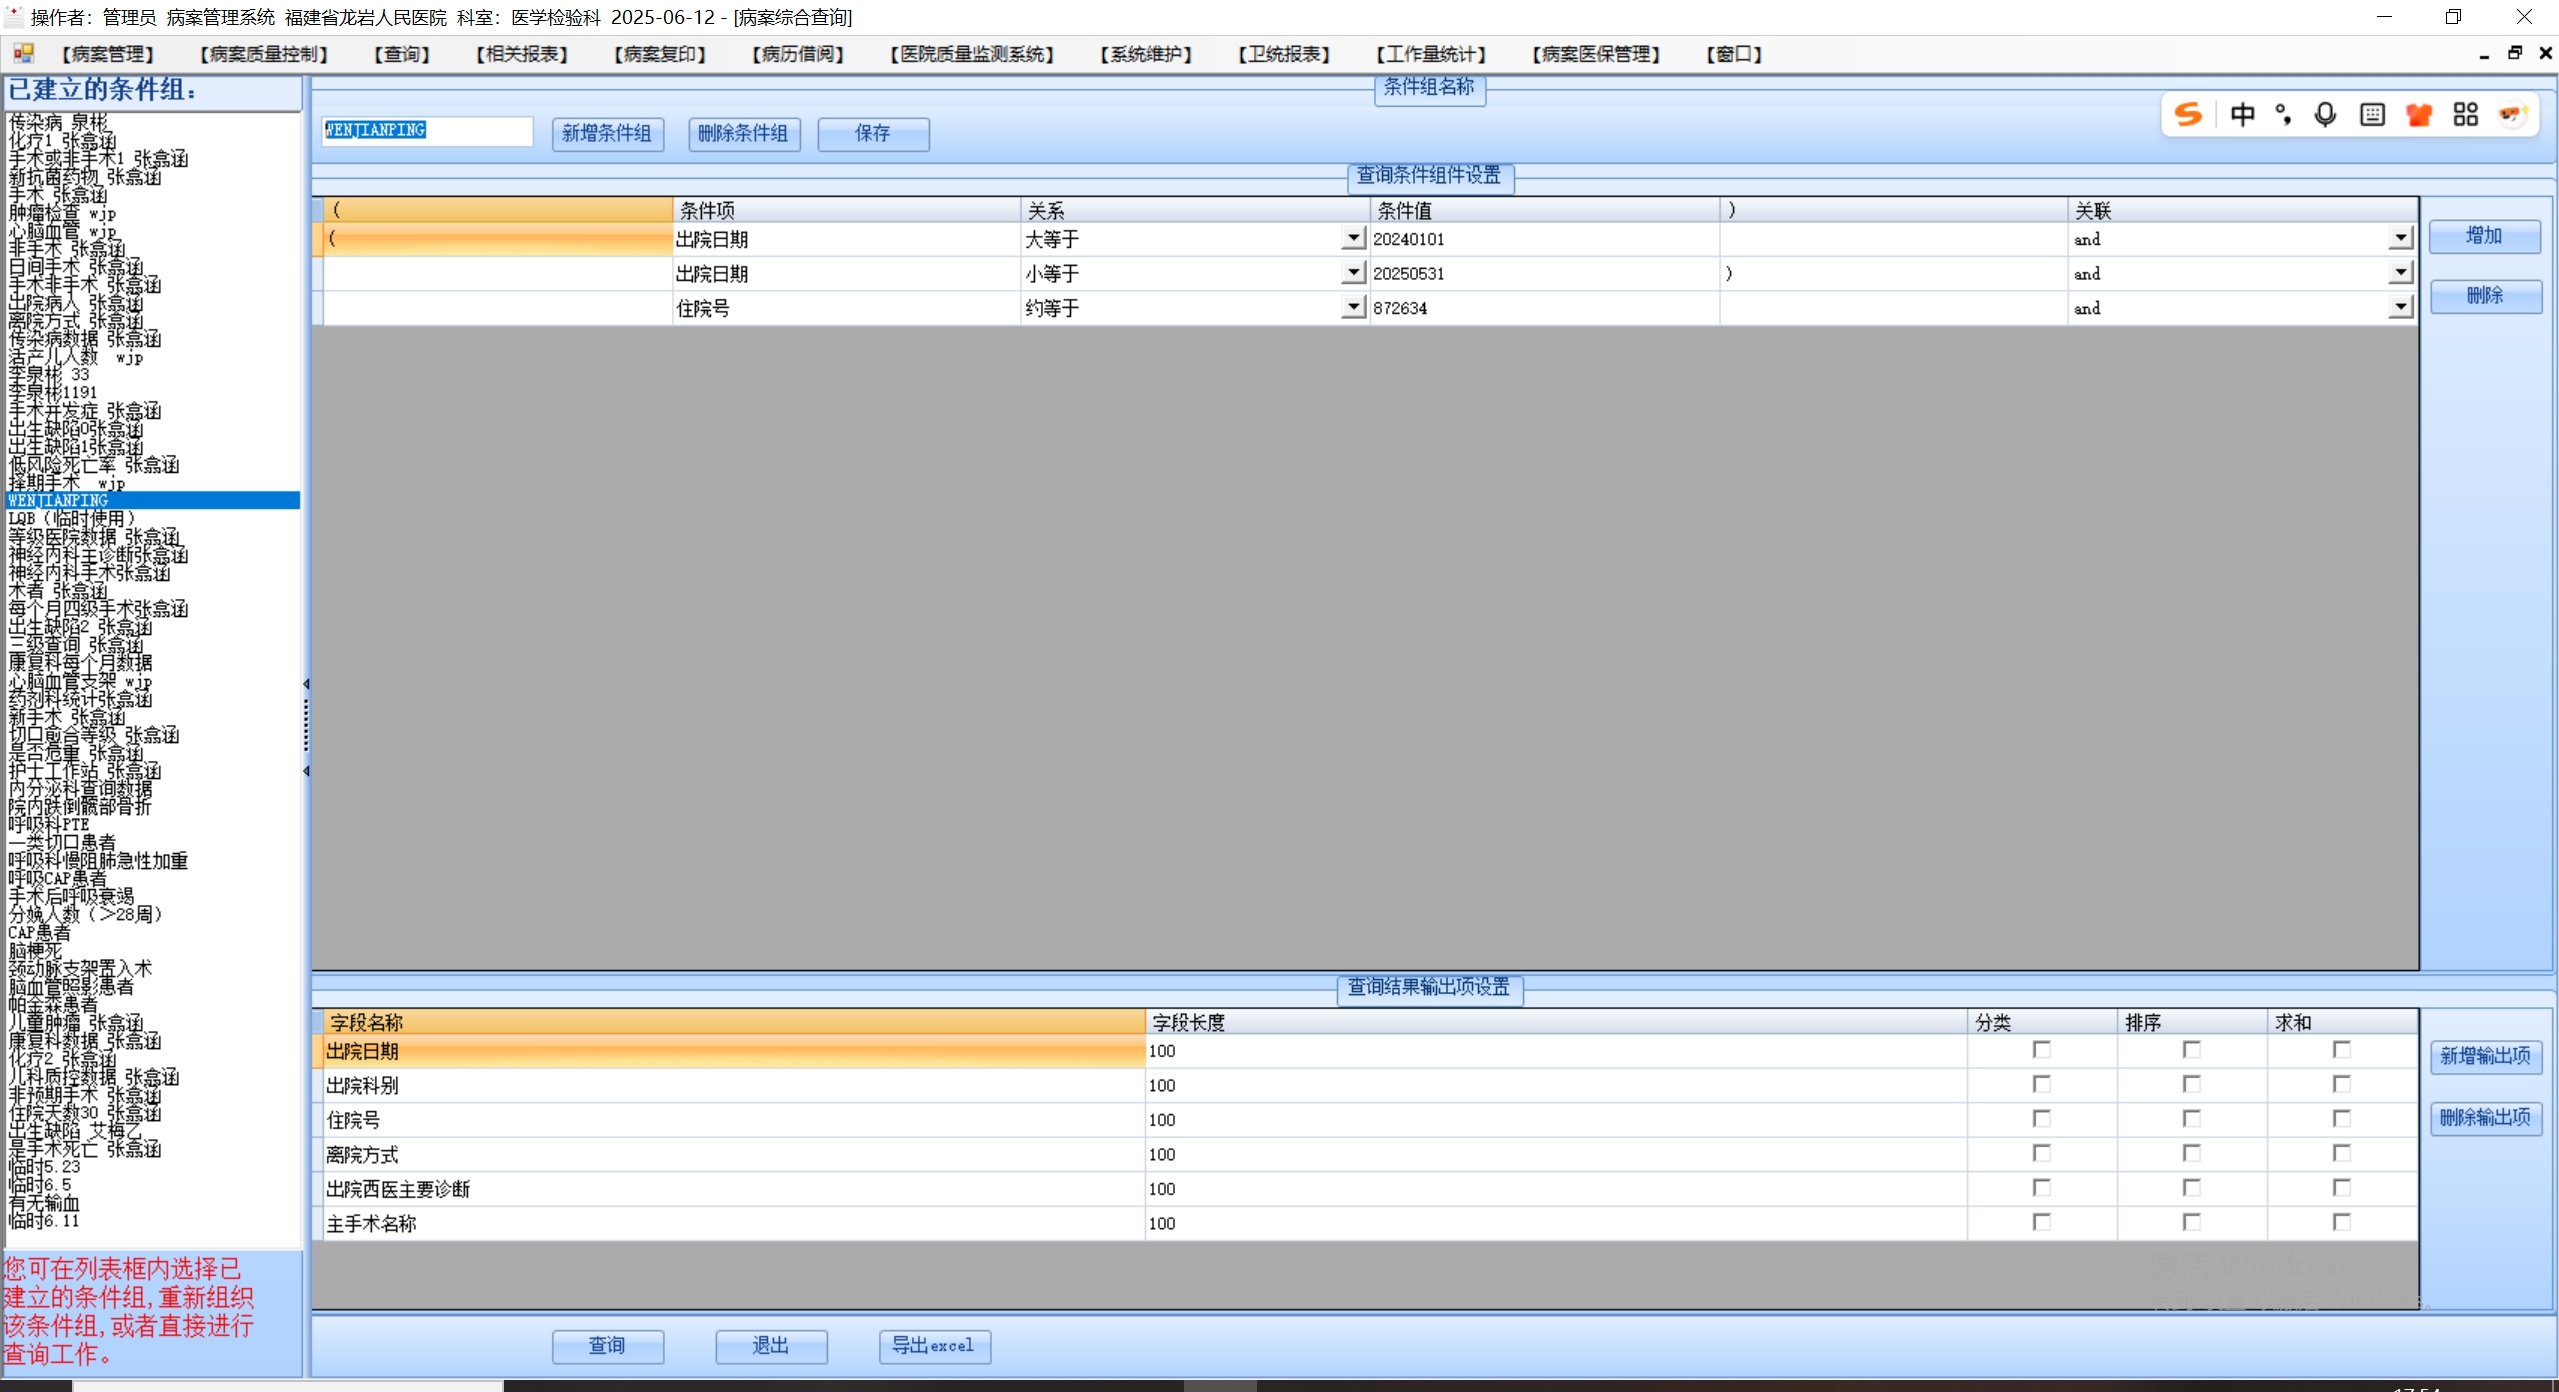Image resolution: width=2559 pixels, height=1392 pixels.
Task: Click the 新增条件组 button
Action: [x=607, y=133]
